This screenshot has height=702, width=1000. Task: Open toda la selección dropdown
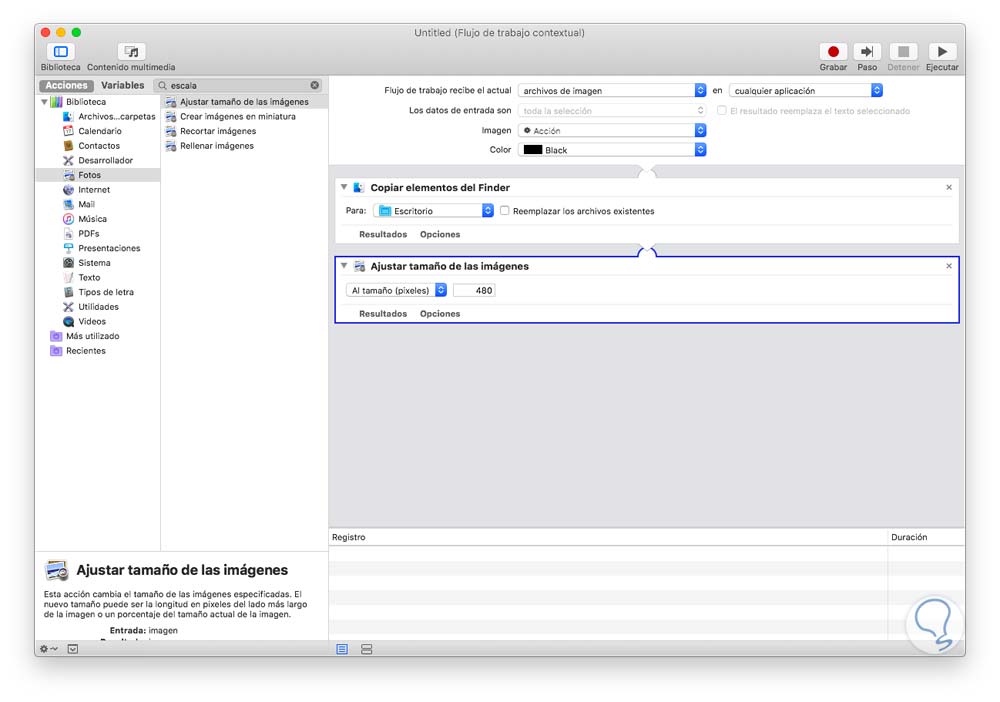click(x=612, y=111)
